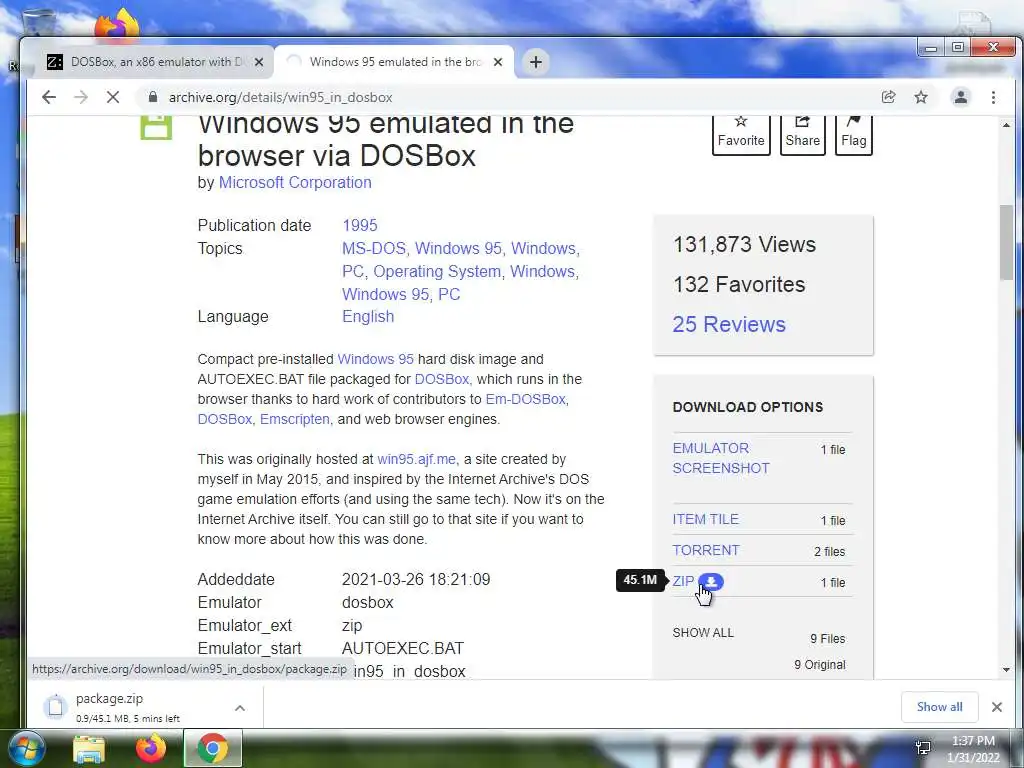
Task: Open the 1995 publication date link
Action: click(360, 225)
